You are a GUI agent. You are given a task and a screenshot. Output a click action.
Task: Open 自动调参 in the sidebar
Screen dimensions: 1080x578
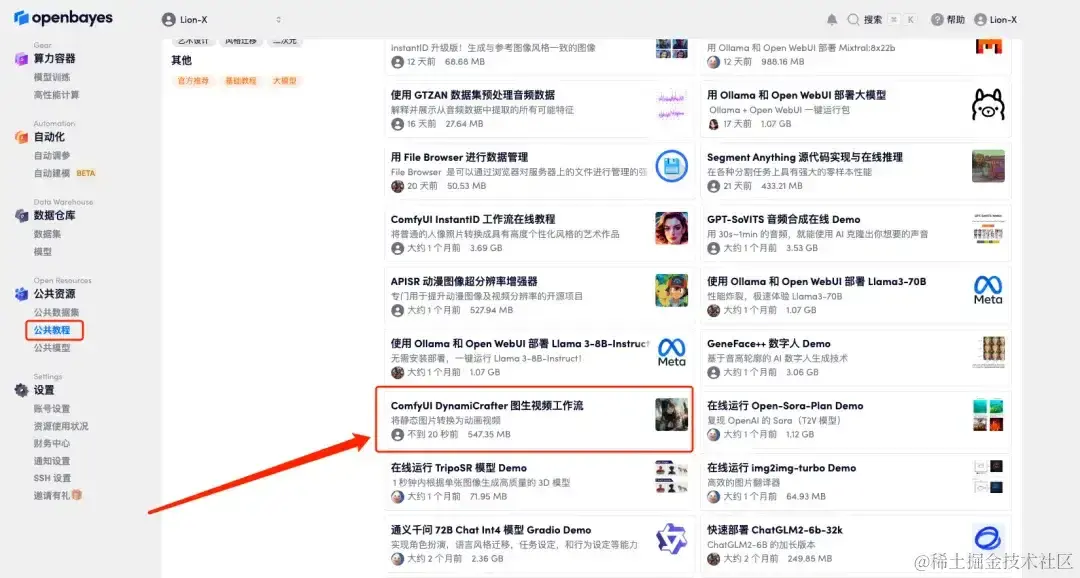pyautogui.click(x=52, y=156)
